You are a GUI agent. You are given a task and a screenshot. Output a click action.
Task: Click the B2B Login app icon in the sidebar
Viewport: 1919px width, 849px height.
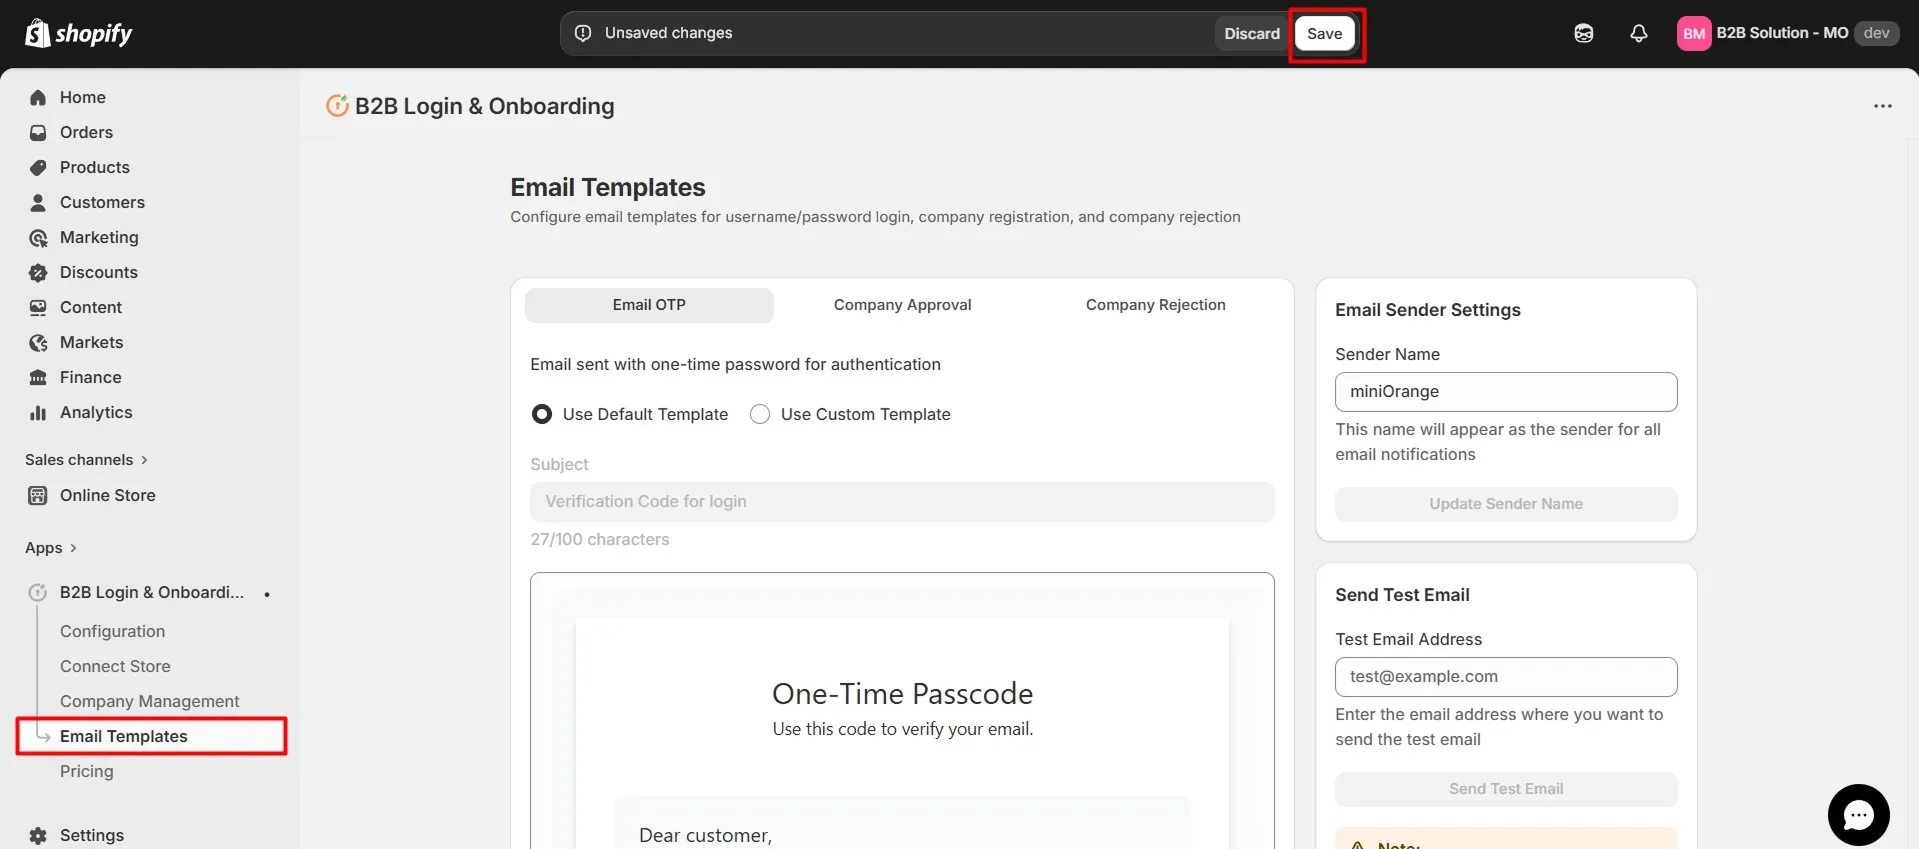click(x=38, y=592)
